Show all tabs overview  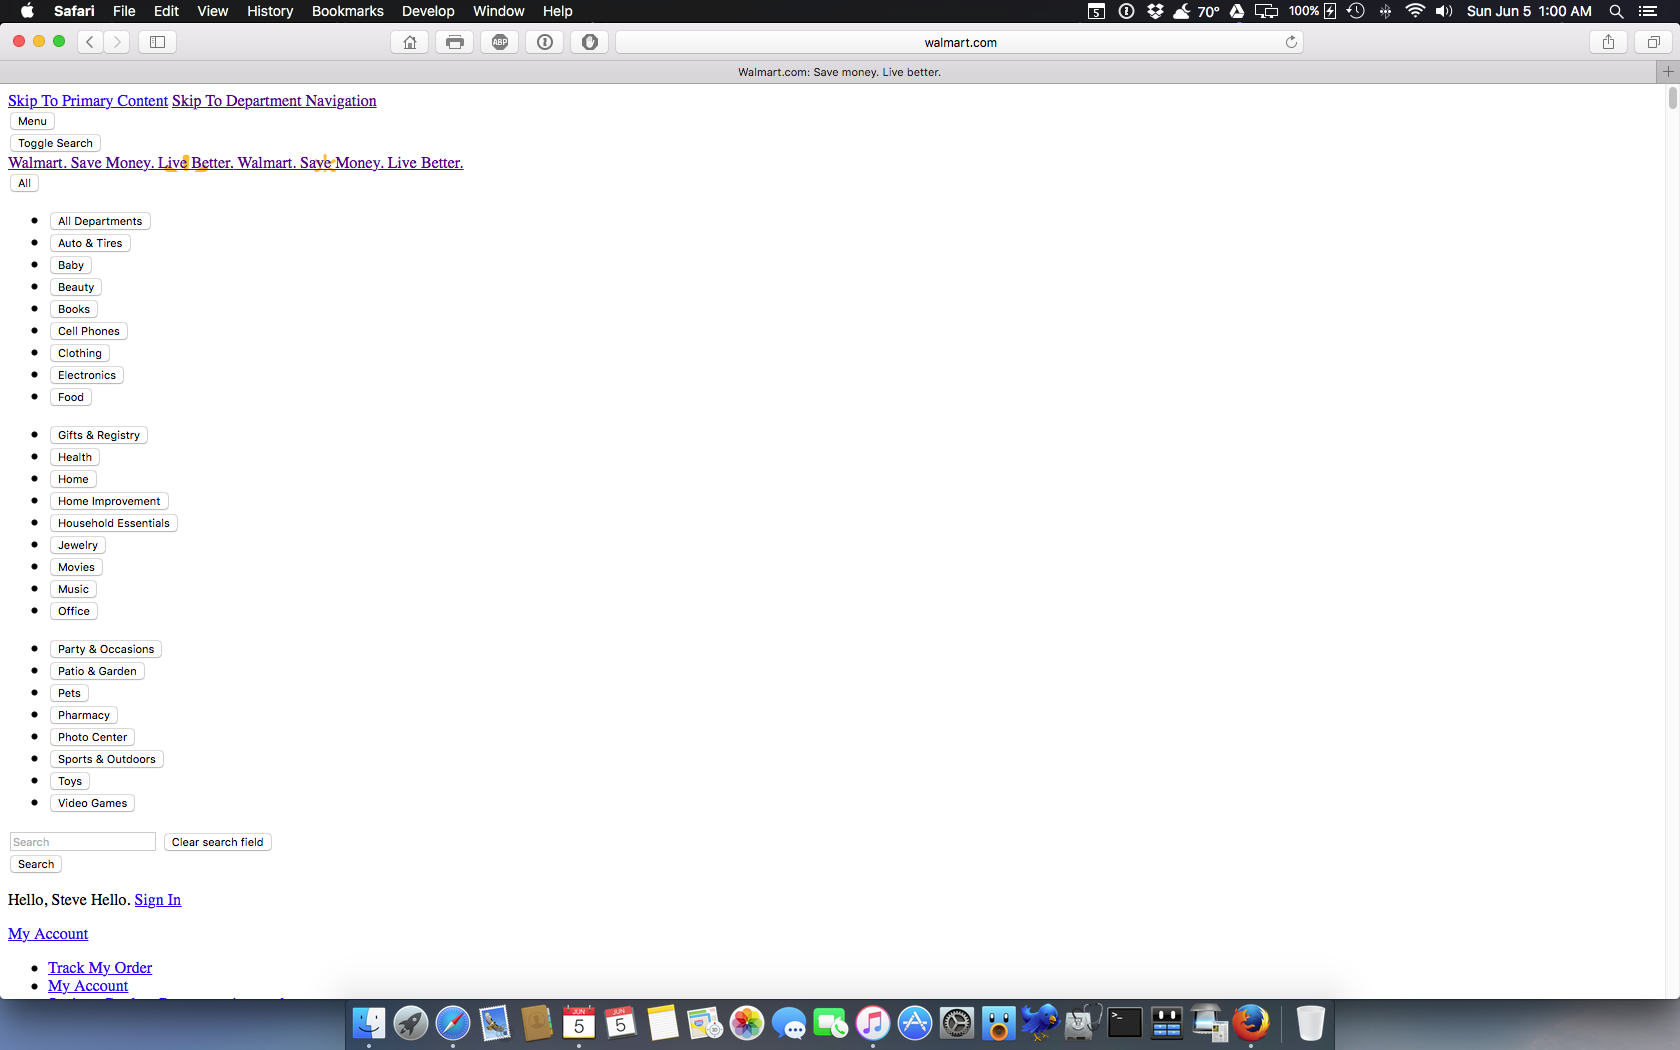click(1653, 42)
